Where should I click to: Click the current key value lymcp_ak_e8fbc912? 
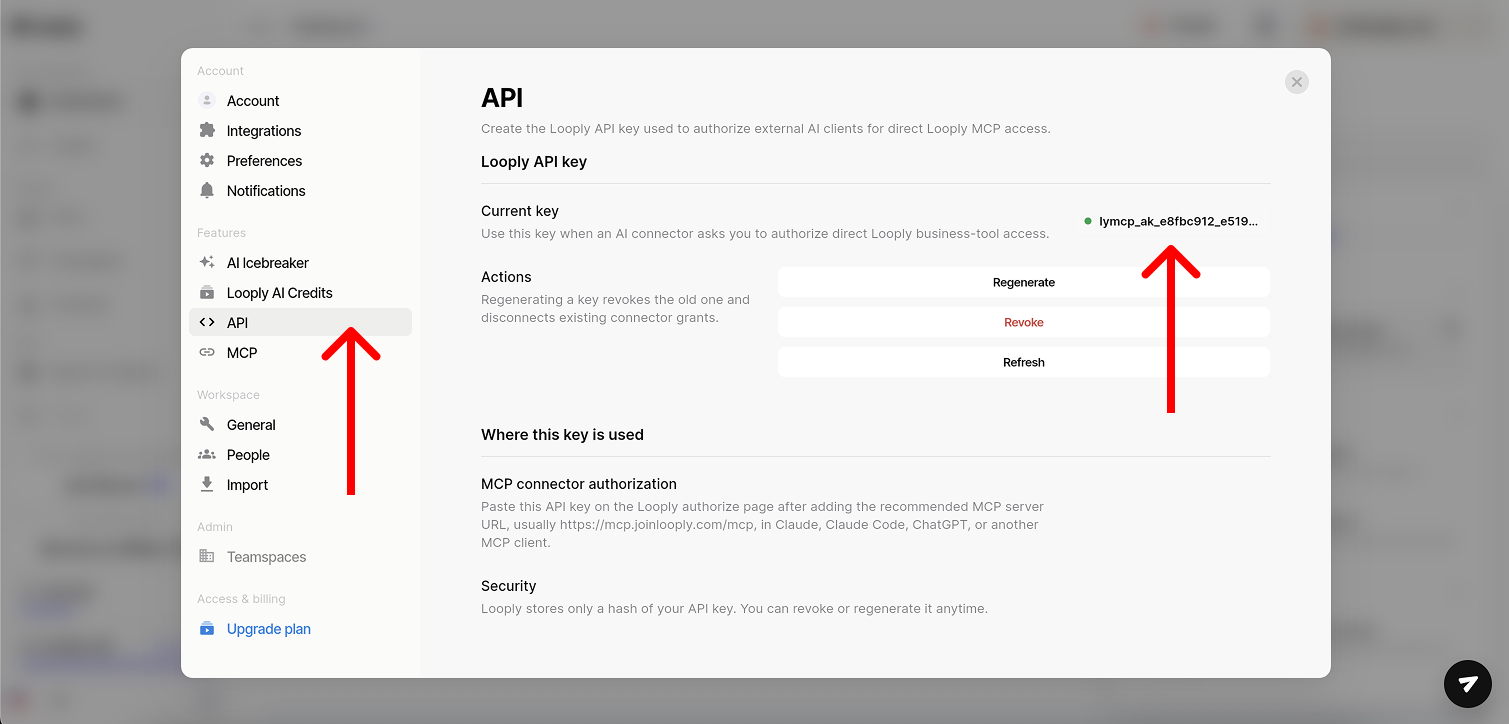click(x=1178, y=221)
